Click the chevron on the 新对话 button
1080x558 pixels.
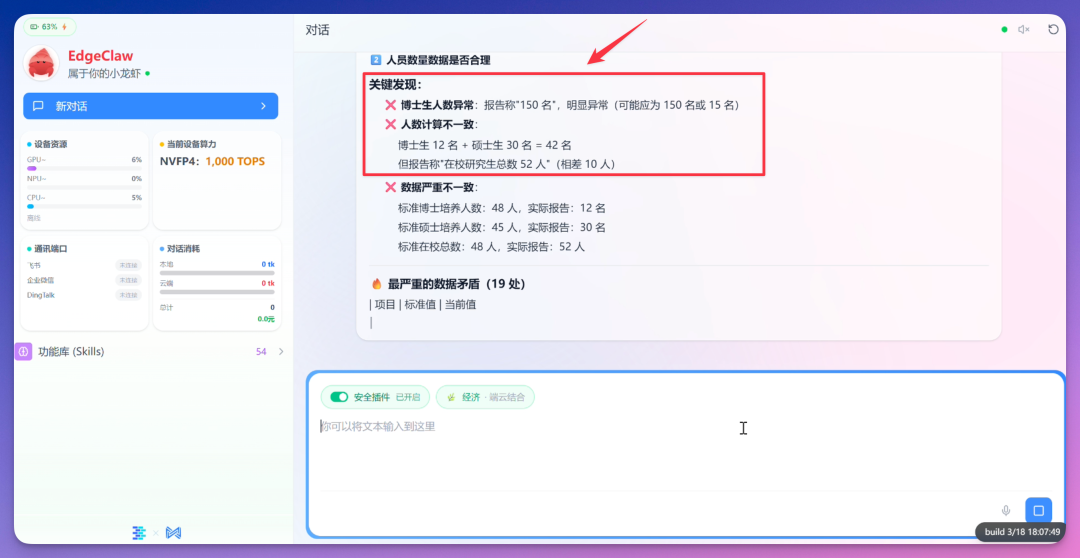coord(263,106)
